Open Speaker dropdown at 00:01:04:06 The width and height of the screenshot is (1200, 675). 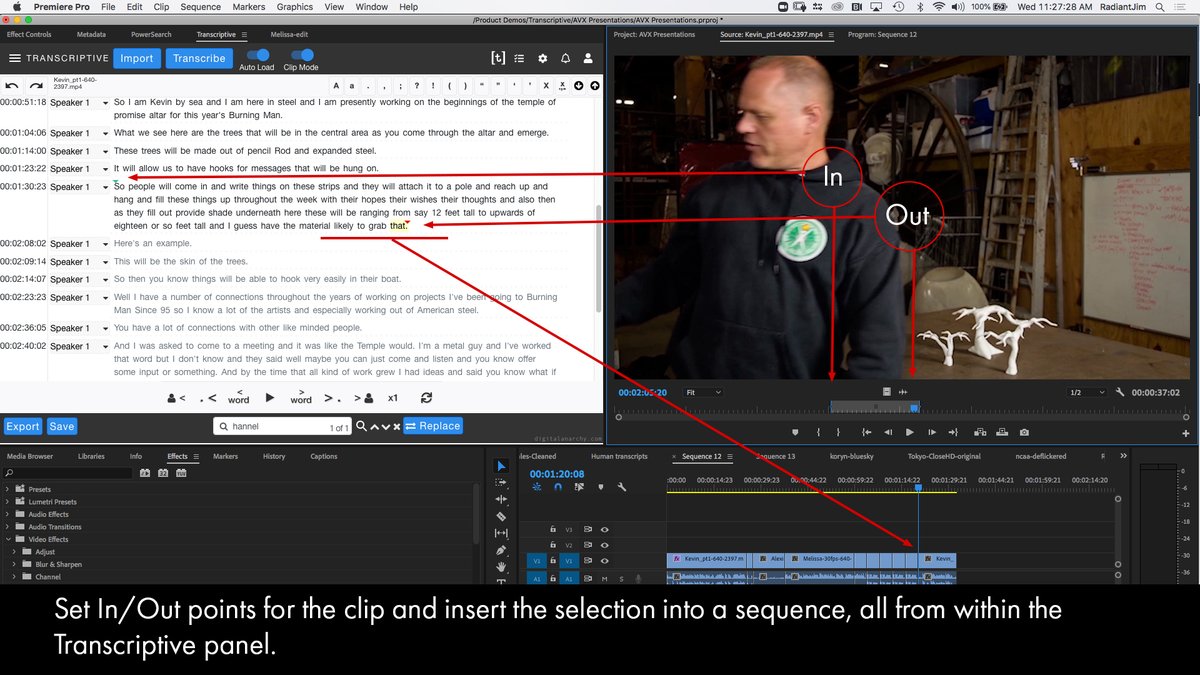coord(80,133)
